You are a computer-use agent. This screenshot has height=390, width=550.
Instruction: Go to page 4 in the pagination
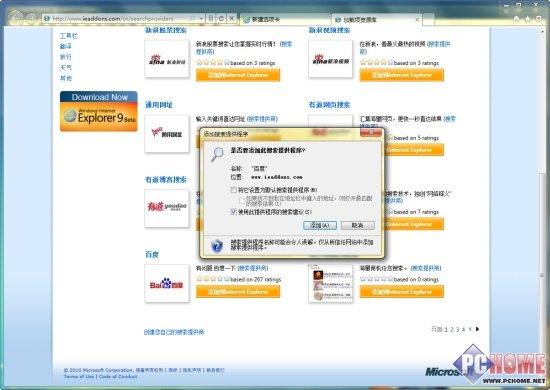[x=463, y=329]
